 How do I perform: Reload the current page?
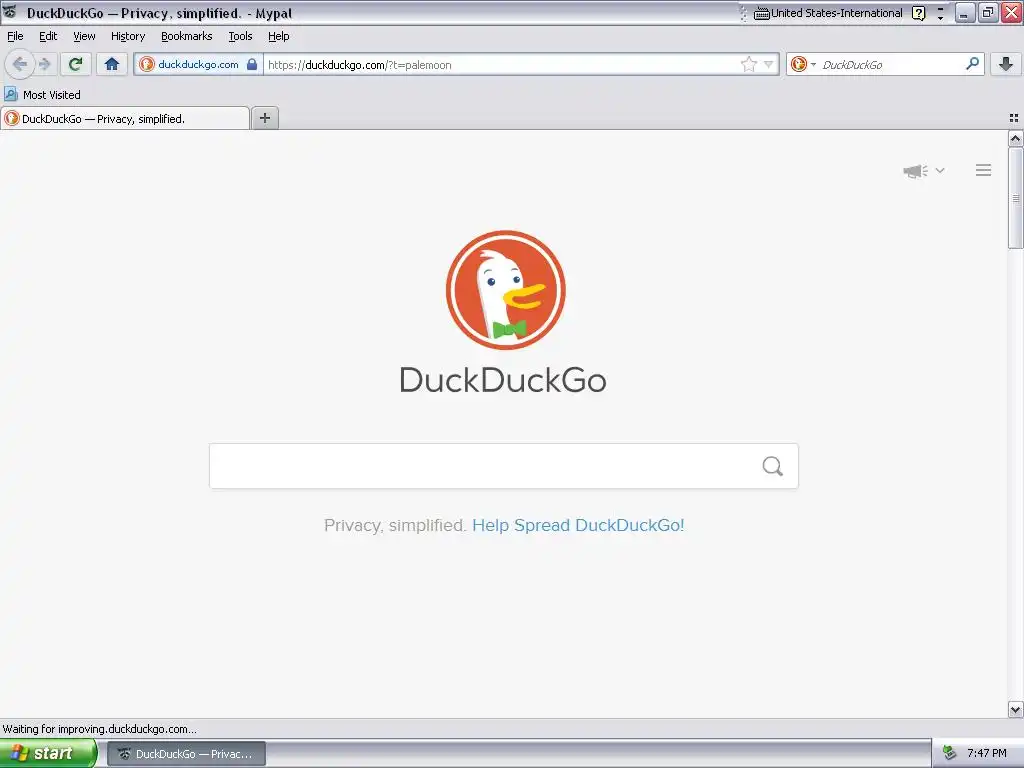(x=76, y=64)
